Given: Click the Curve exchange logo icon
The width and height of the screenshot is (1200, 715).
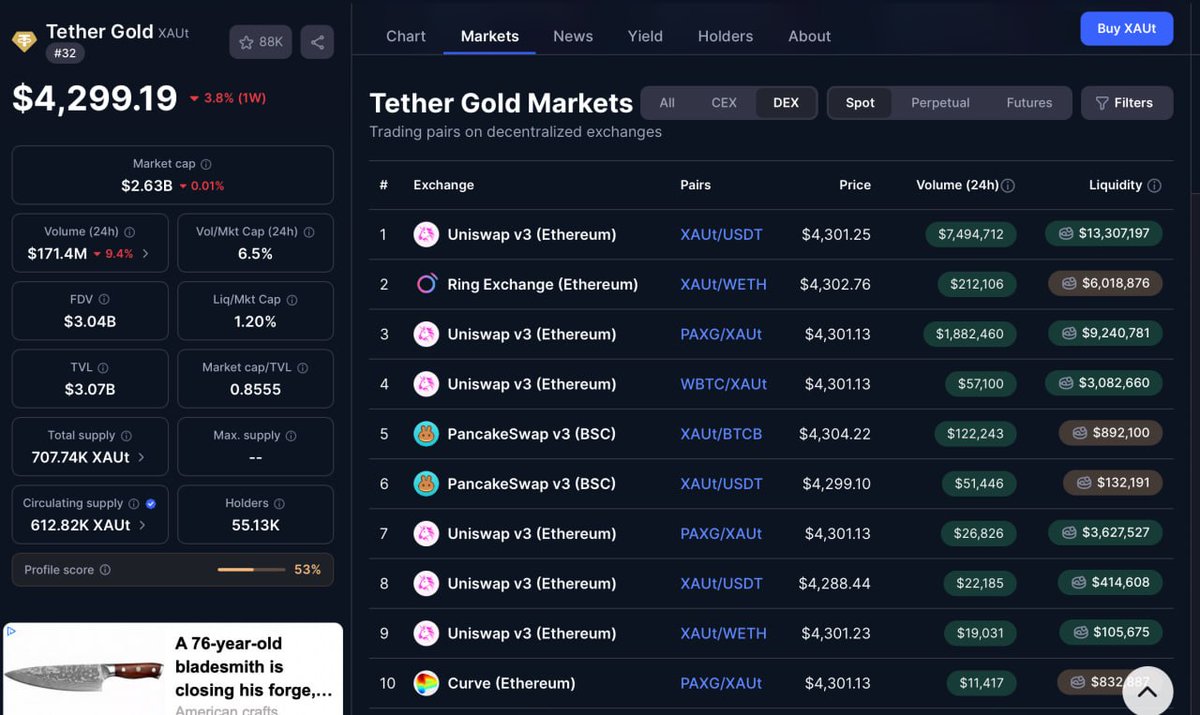Looking at the screenshot, I should point(426,683).
